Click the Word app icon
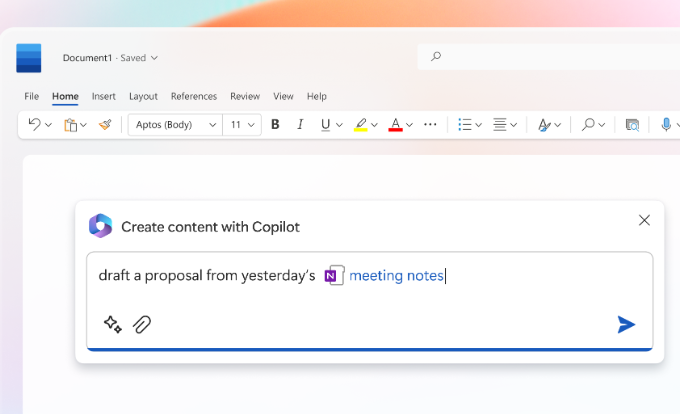The image size is (680, 414). coord(29,58)
